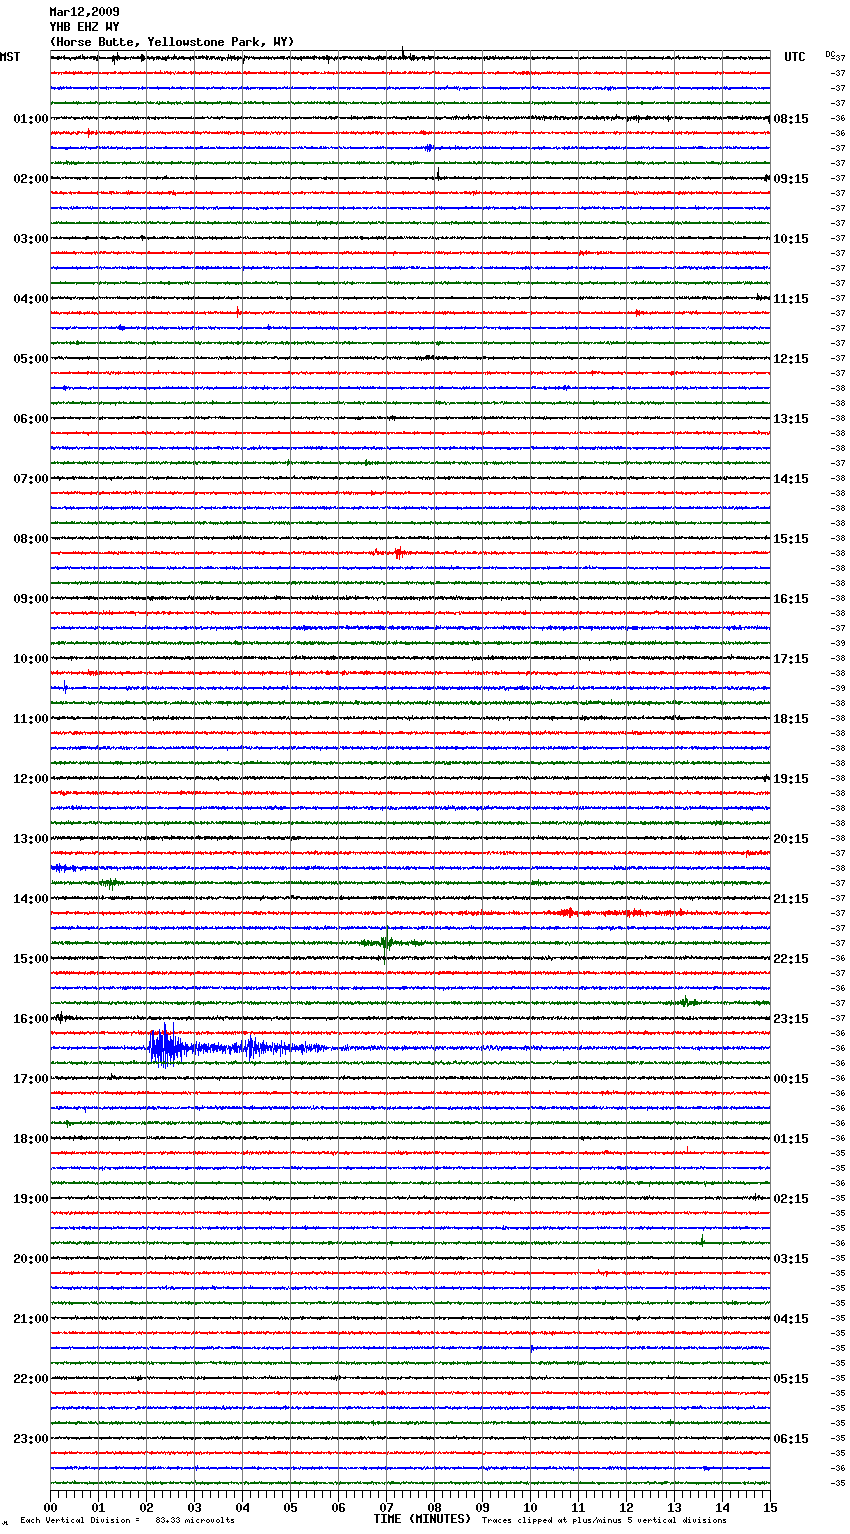Select the 17:00 MST row label
This screenshot has height=1534, width=850.
click(x=31, y=1079)
